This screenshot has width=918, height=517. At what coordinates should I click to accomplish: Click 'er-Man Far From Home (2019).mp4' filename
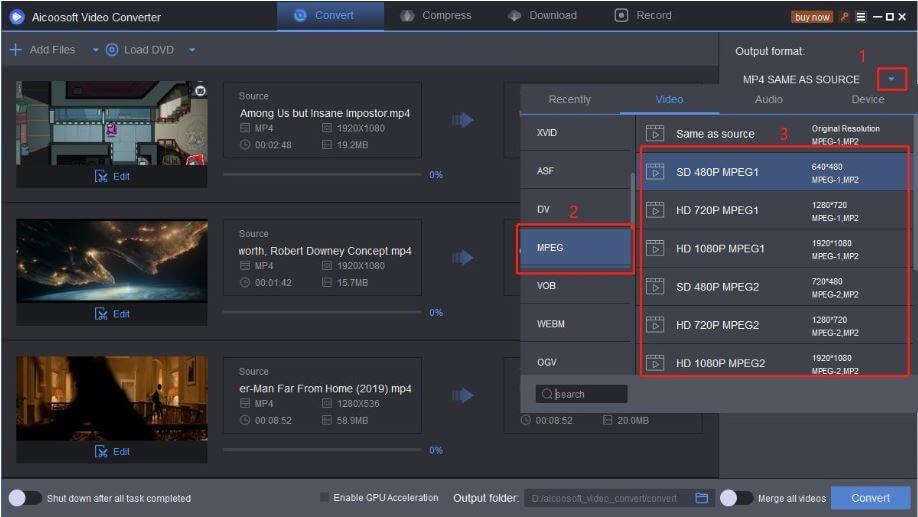click(325, 389)
